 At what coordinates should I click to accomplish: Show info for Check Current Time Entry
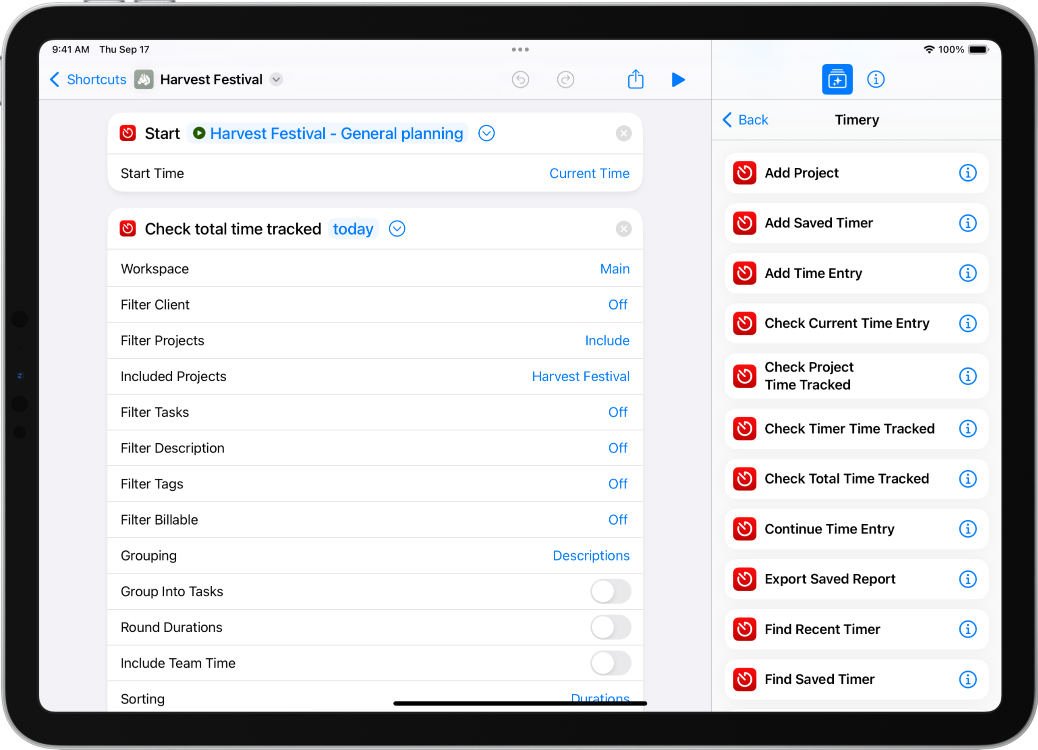pos(968,323)
